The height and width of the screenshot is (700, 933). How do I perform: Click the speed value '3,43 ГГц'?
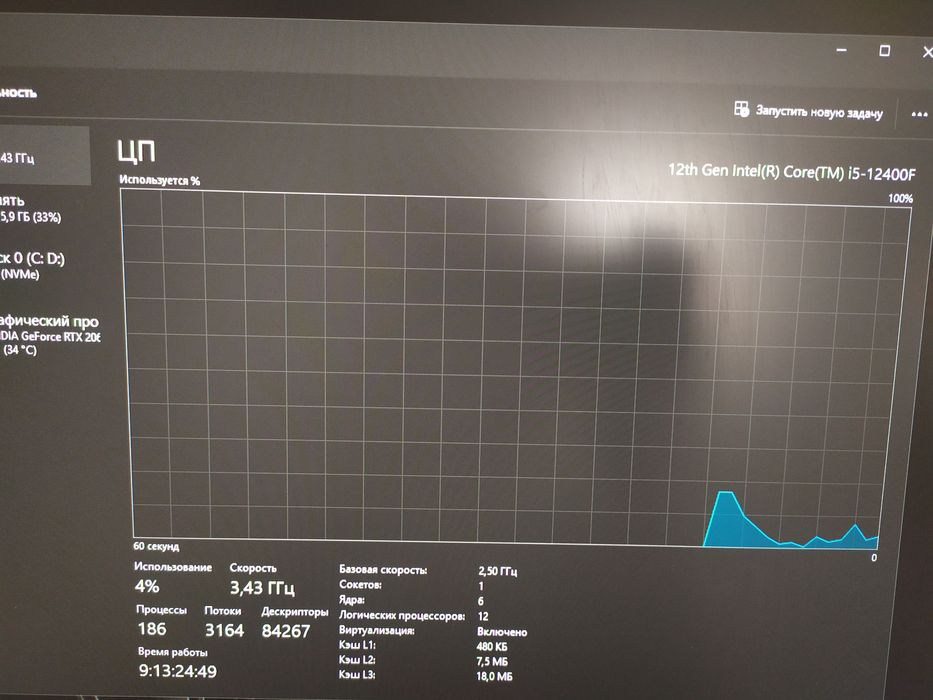(262, 588)
